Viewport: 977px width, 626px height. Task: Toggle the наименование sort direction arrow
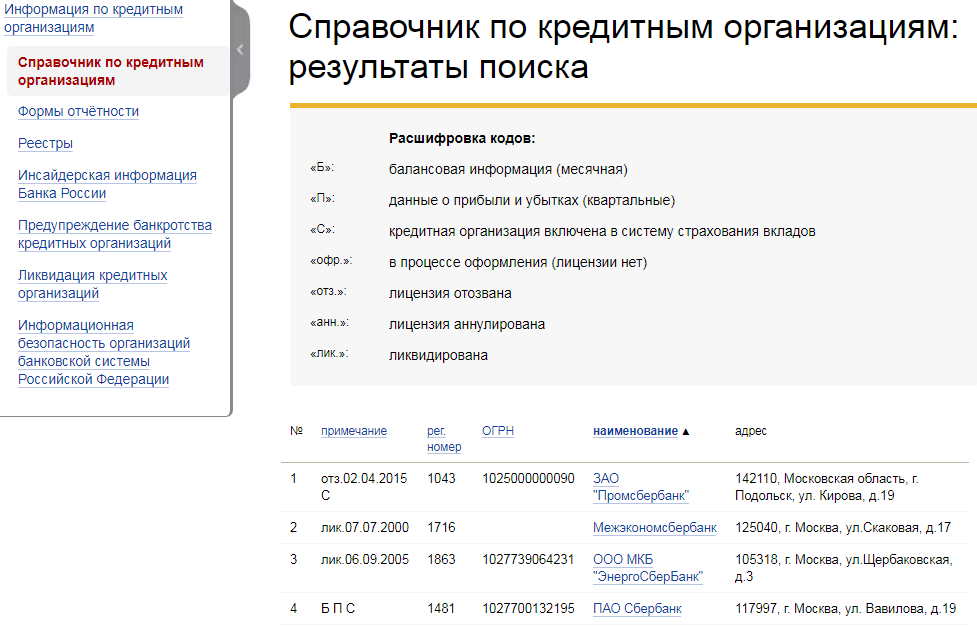tap(687, 431)
